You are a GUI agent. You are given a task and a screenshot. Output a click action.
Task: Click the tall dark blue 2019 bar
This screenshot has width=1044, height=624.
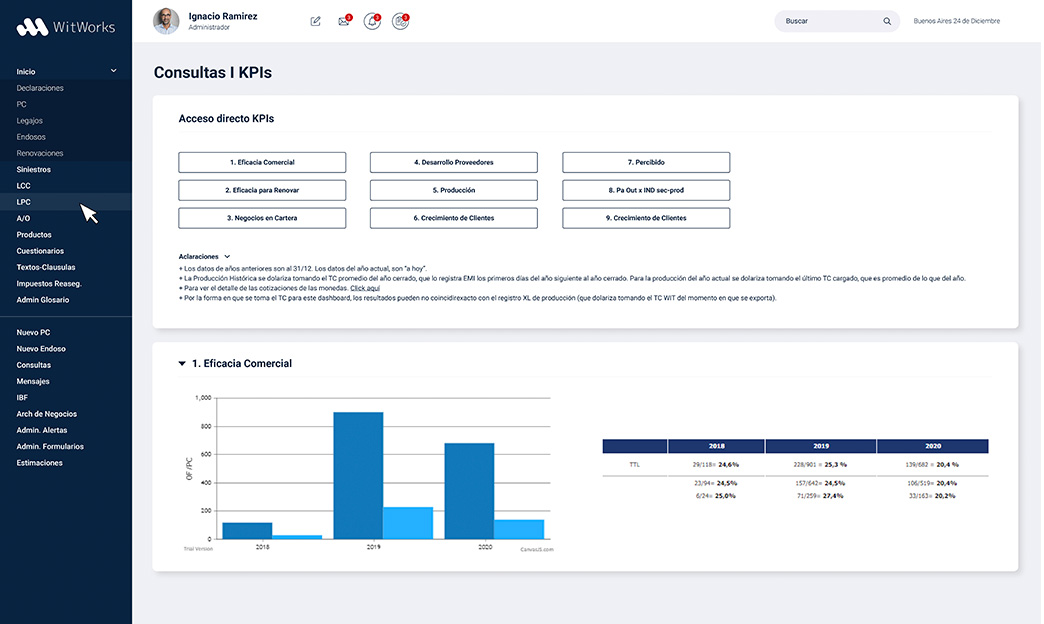358,475
